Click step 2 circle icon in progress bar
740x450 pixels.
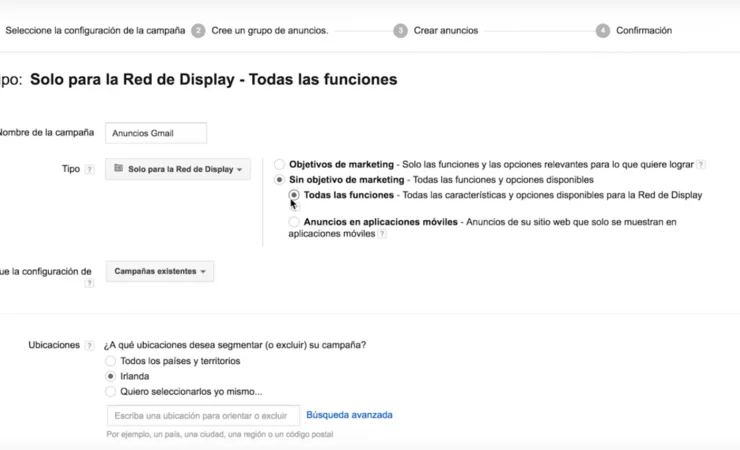point(198,31)
